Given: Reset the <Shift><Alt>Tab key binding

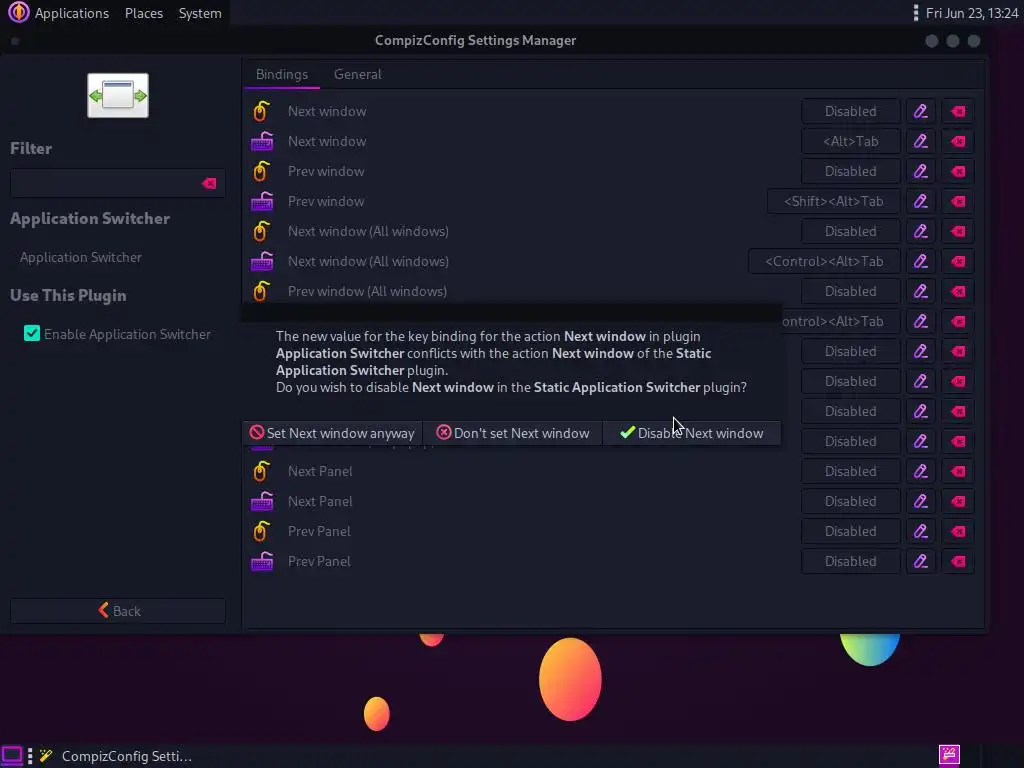Looking at the screenshot, I should click(x=958, y=201).
